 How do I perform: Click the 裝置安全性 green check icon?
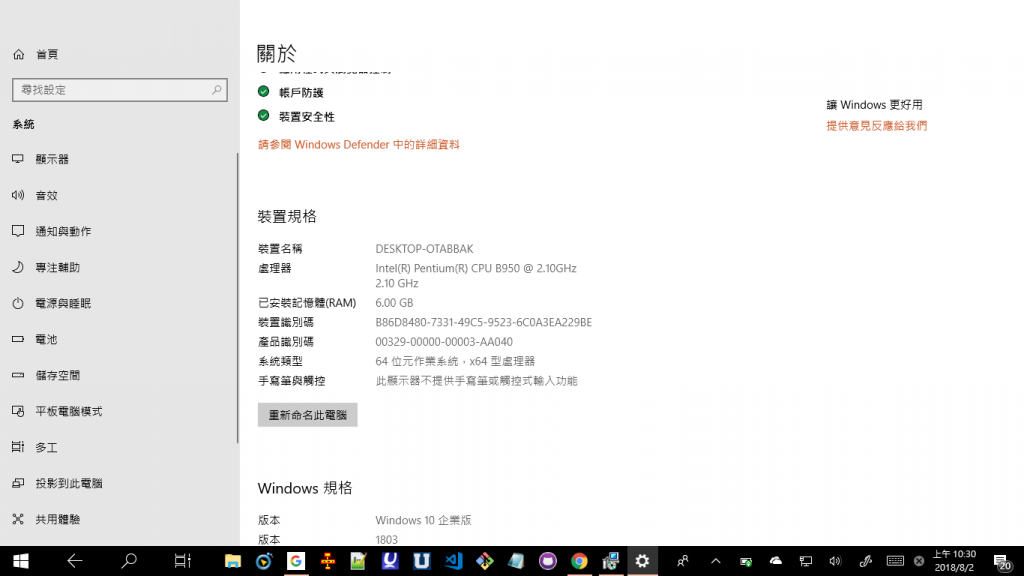click(264, 116)
